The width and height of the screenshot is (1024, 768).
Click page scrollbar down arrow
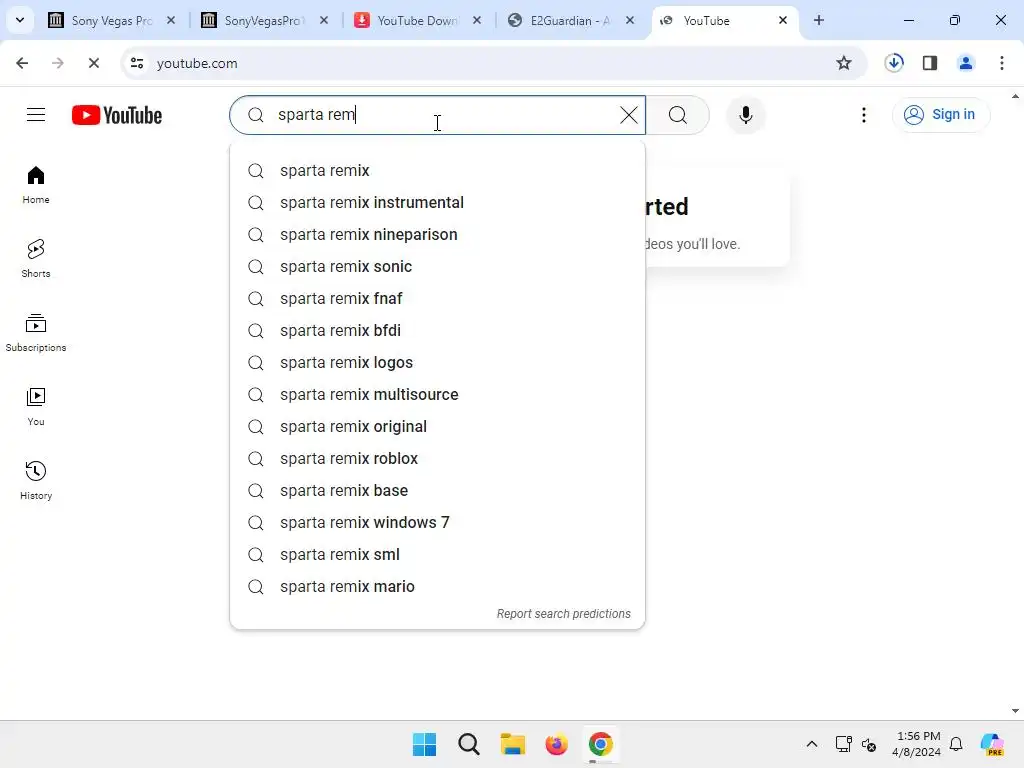click(x=1016, y=711)
